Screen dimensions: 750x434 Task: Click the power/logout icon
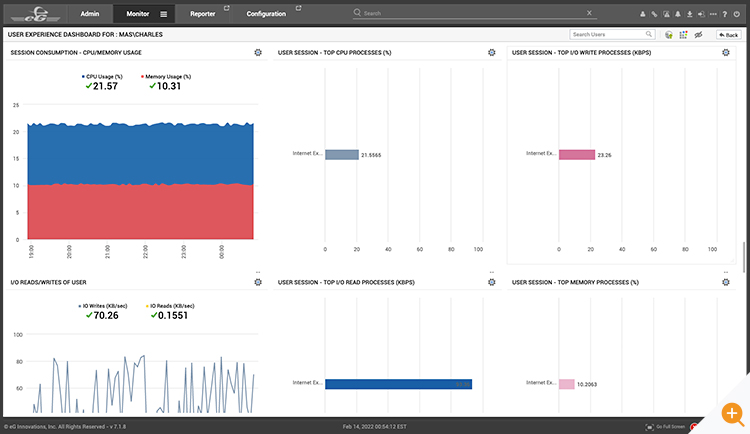[737, 14]
